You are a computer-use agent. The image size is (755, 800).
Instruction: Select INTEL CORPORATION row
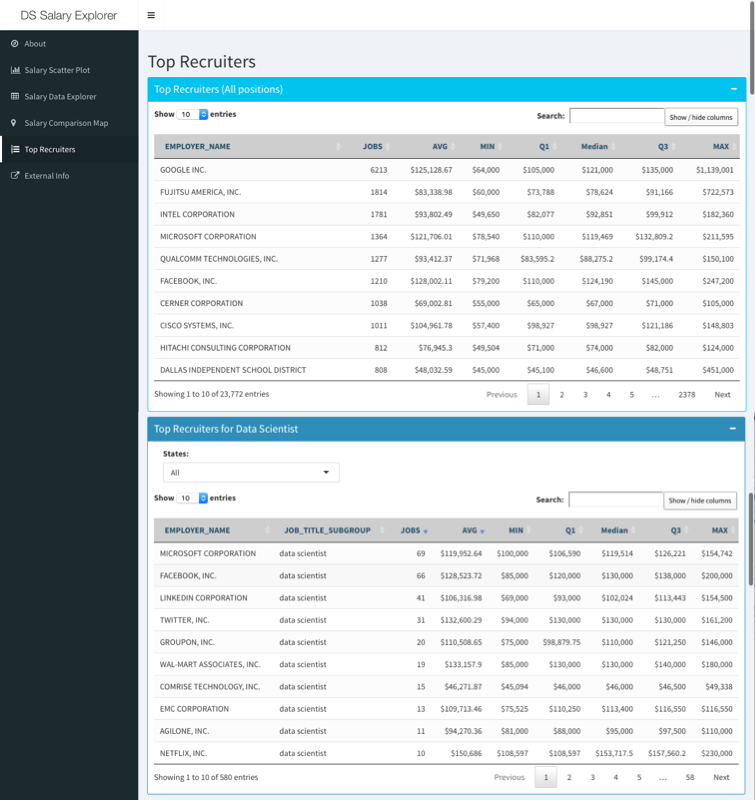[x=447, y=214]
